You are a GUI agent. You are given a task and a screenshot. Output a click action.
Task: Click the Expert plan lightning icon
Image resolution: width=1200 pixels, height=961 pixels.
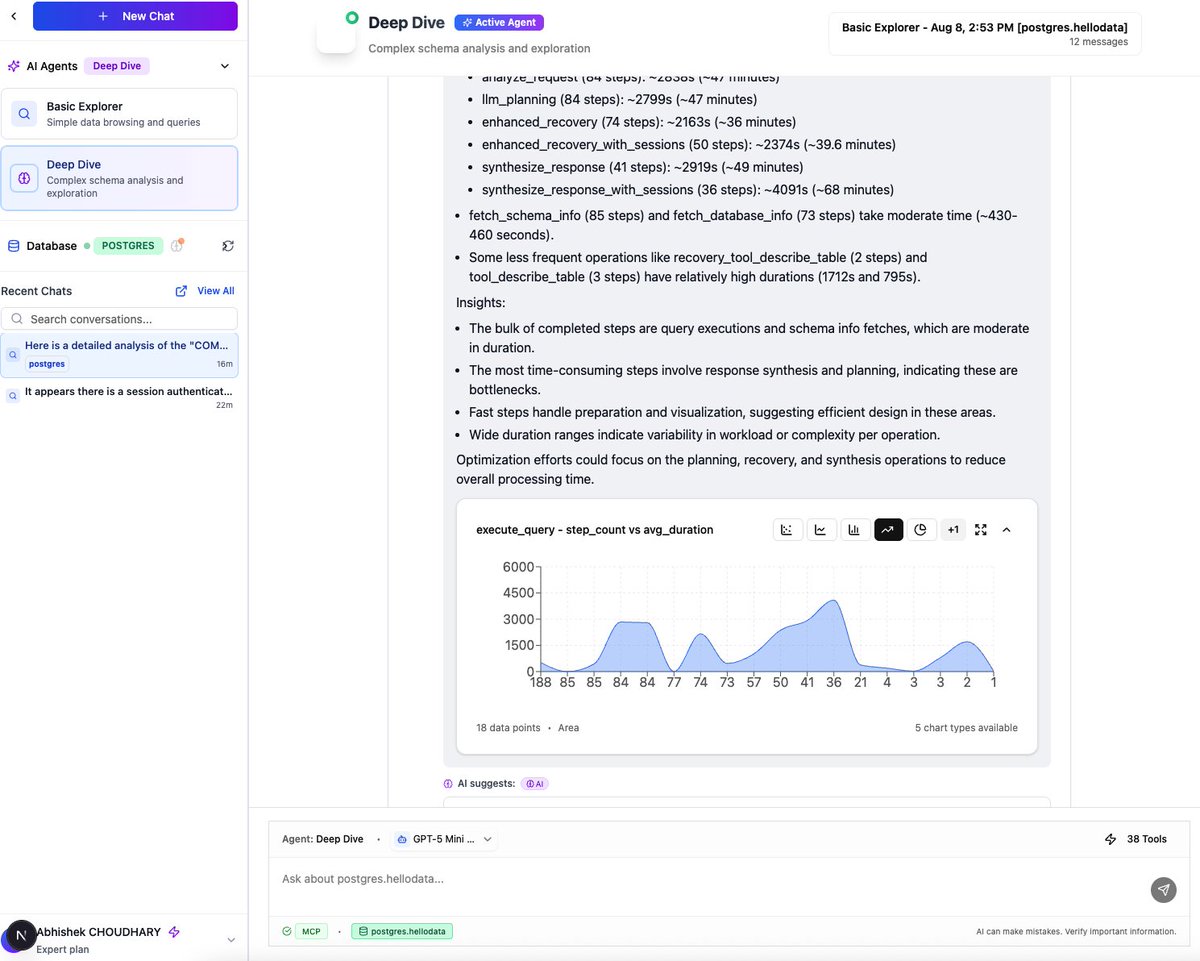tap(174, 932)
